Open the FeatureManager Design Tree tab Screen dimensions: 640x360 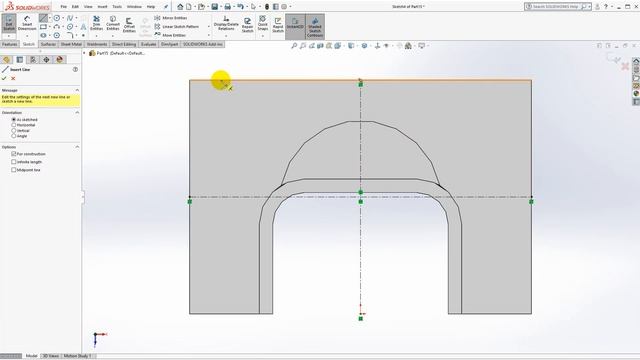click(7, 60)
